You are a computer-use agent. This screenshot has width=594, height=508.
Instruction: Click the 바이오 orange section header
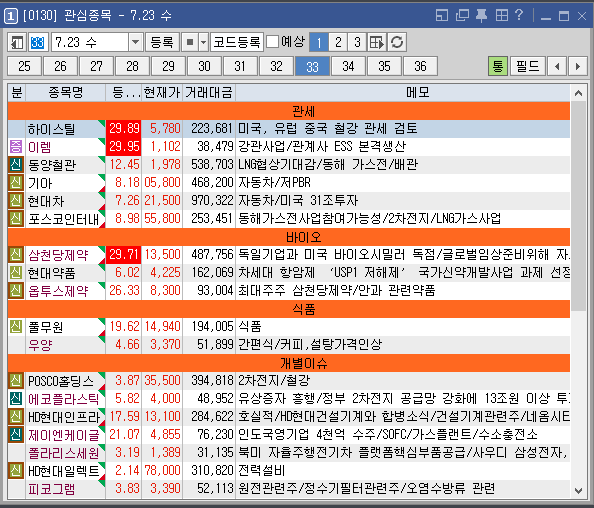click(289, 237)
